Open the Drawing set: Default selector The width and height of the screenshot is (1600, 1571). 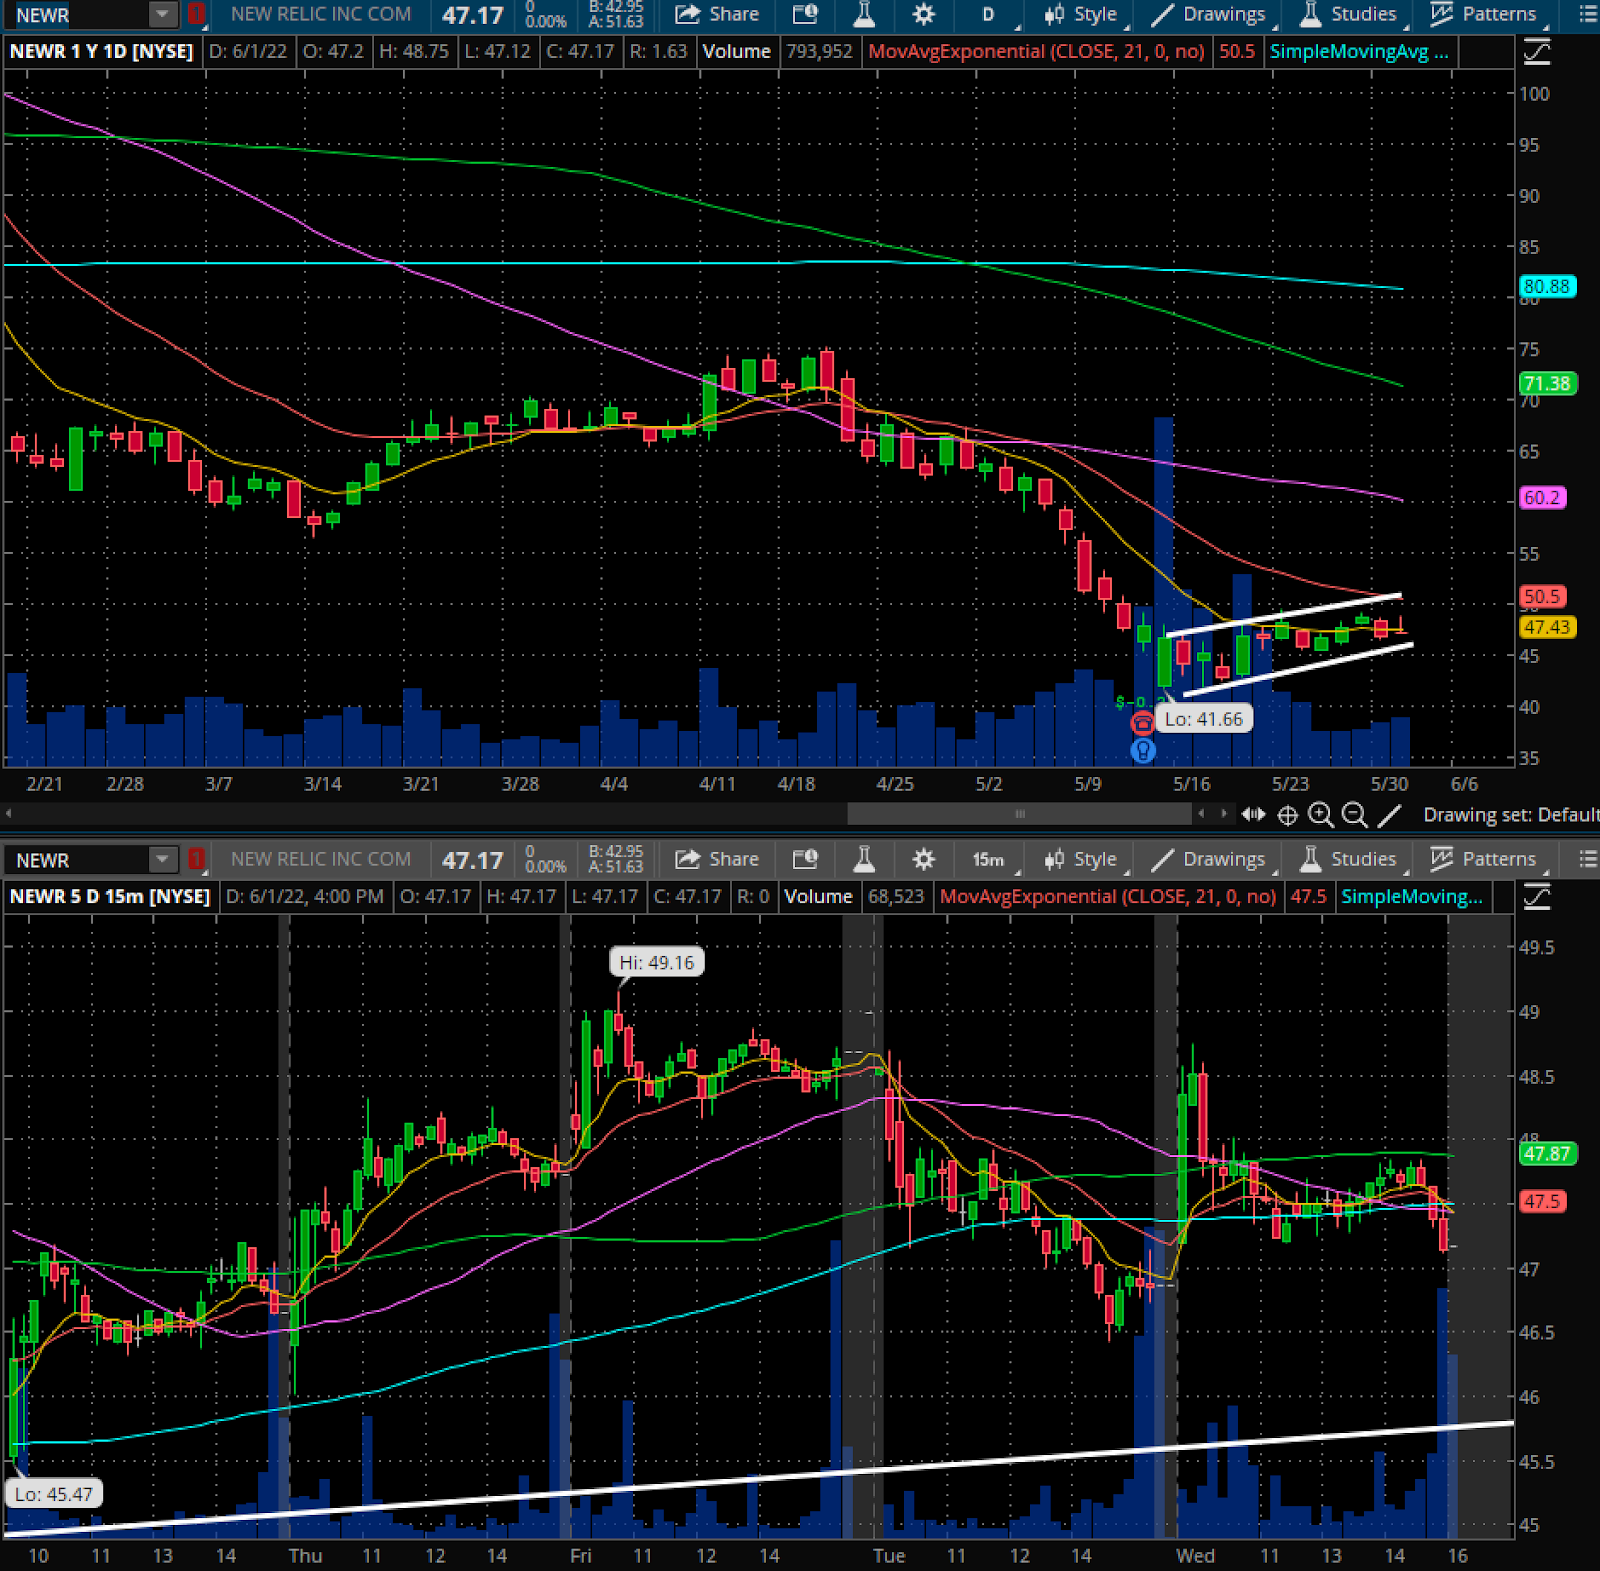[1510, 815]
